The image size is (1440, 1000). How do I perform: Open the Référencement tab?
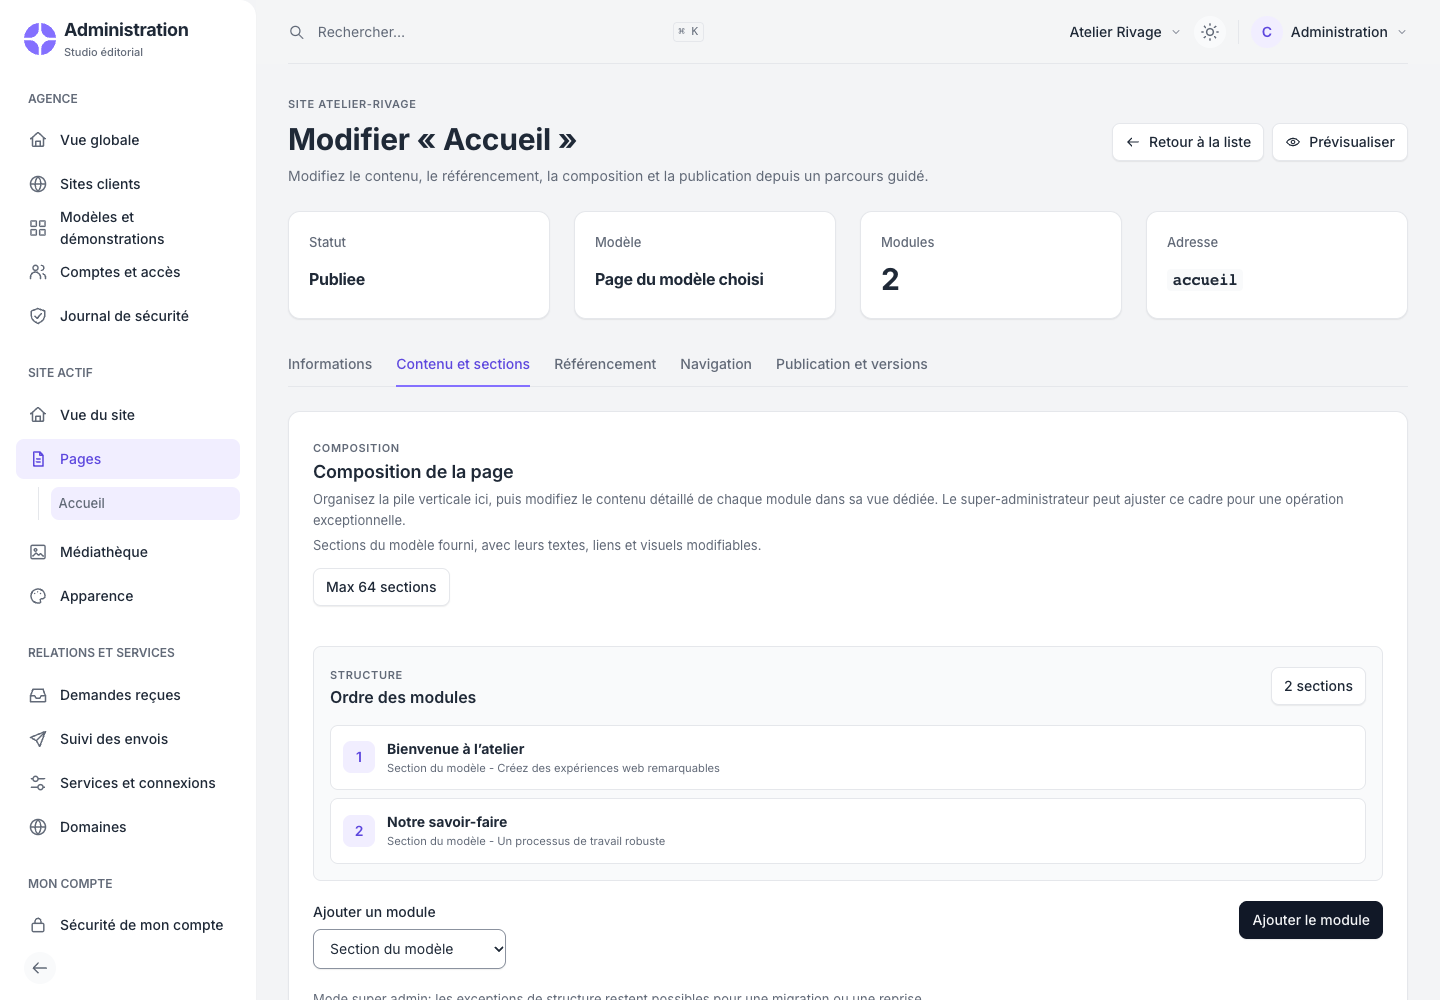605,364
